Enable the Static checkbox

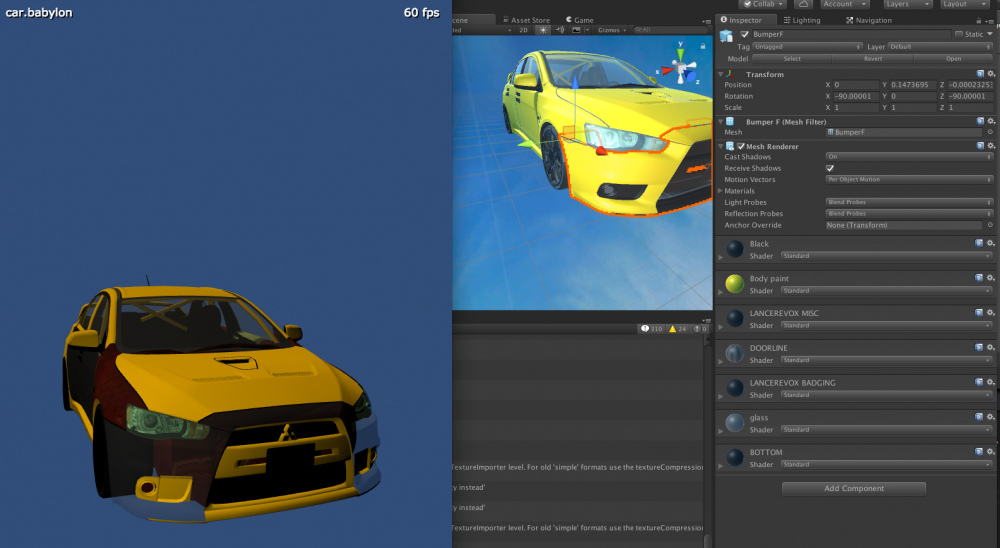point(960,34)
